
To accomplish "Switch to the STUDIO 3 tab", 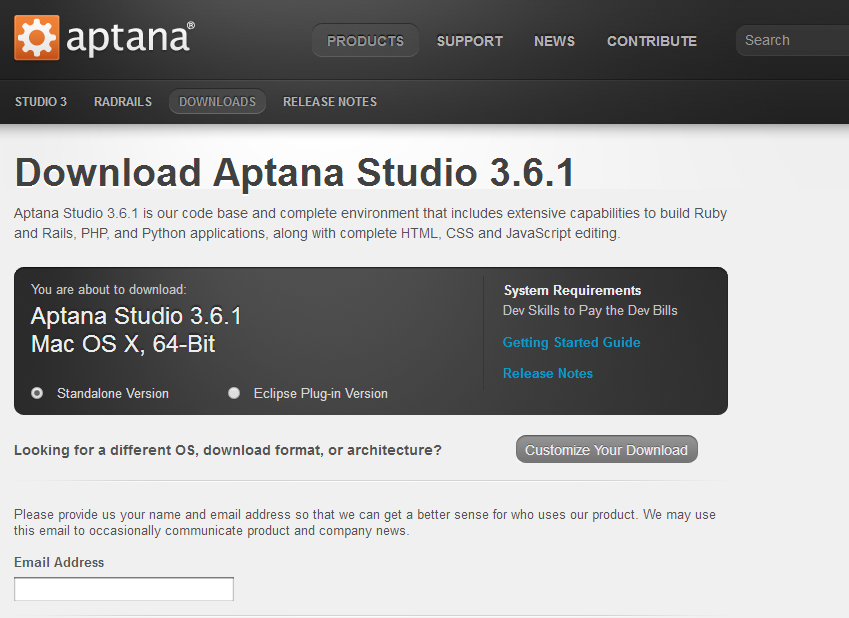I will tap(41, 102).
